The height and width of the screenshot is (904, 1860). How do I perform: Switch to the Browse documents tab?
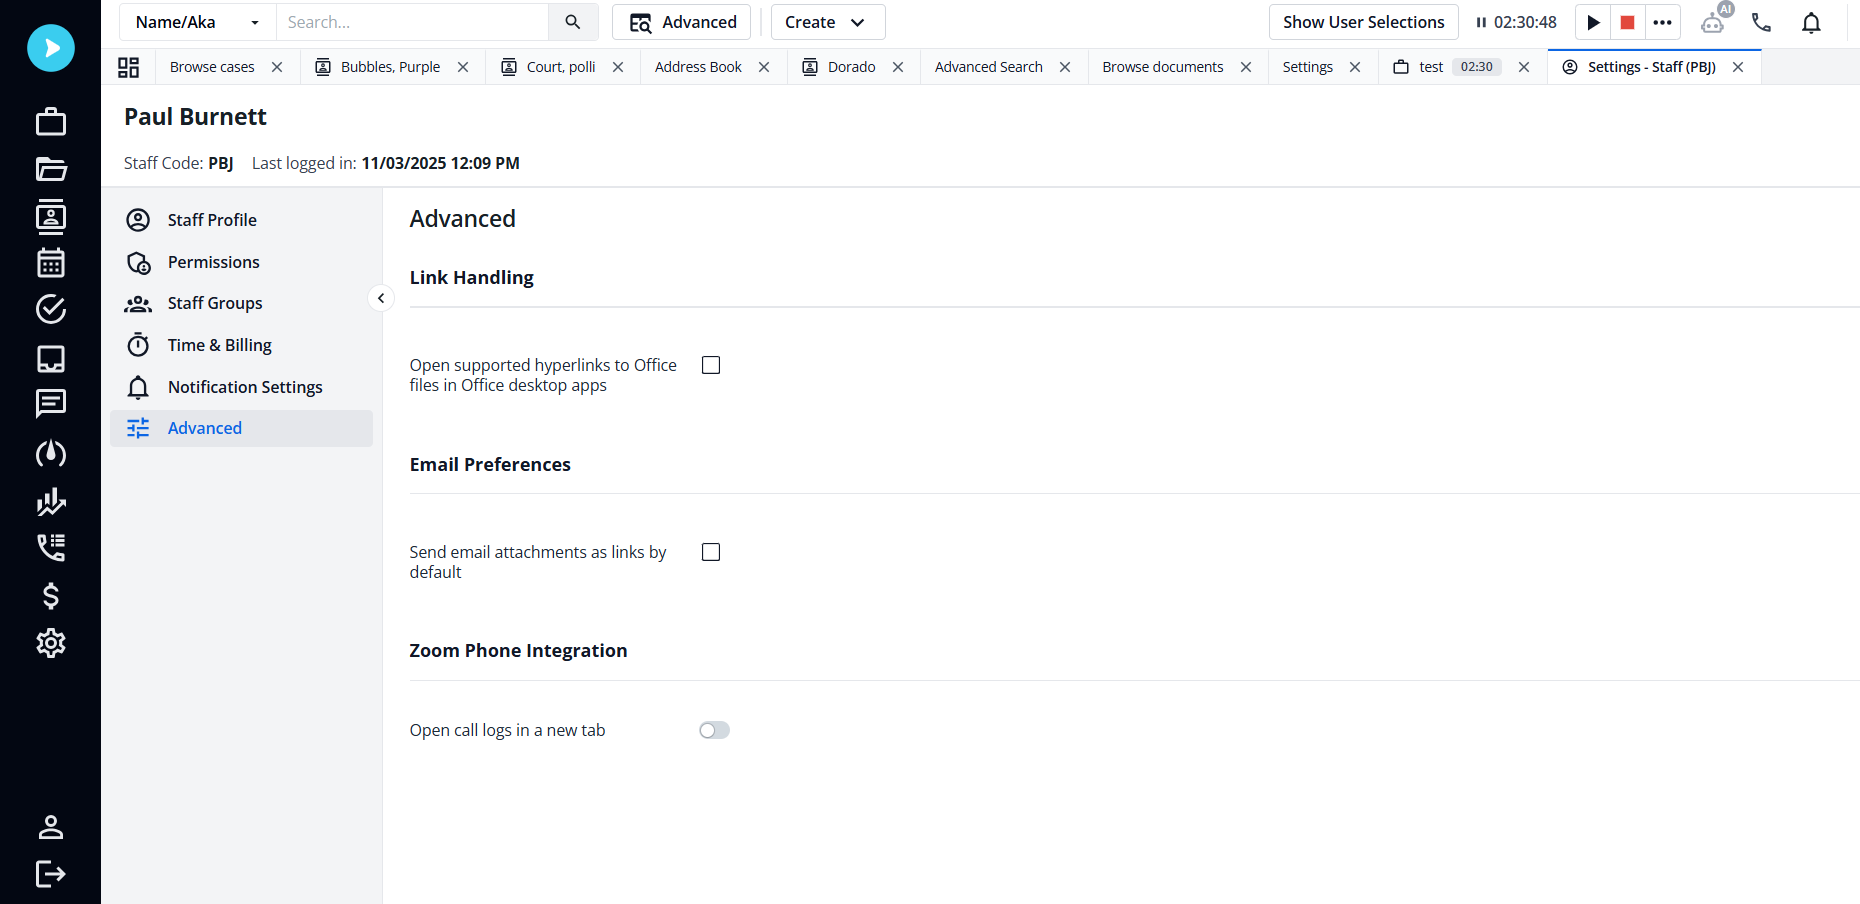click(1162, 67)
